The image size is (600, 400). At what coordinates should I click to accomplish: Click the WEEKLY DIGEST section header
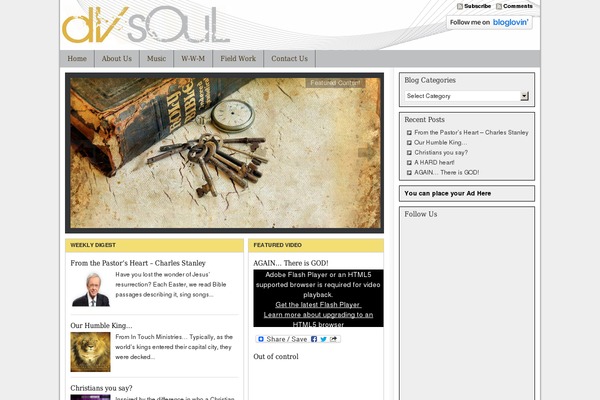[x=154, y=245]
